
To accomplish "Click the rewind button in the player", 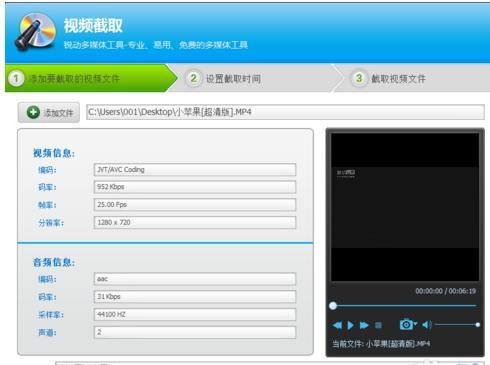I will (x=337, y=325).
